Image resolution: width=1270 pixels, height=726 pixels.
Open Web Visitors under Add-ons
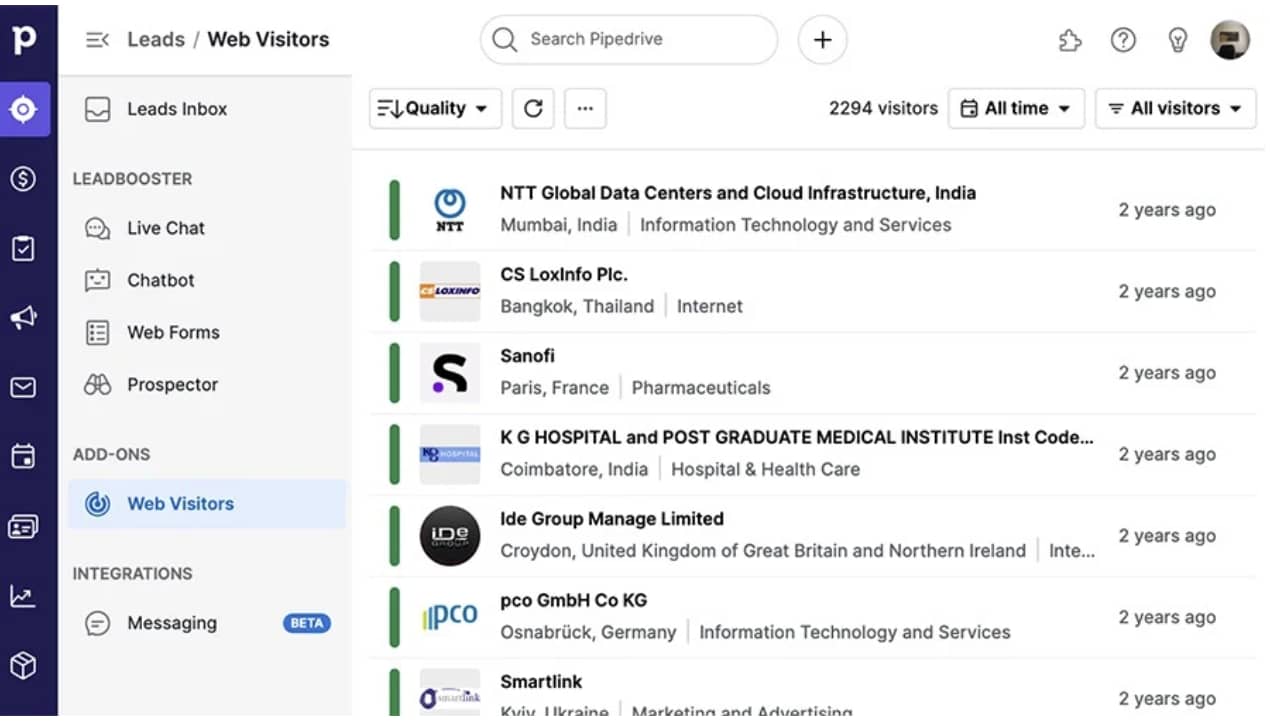click(180, 504)
